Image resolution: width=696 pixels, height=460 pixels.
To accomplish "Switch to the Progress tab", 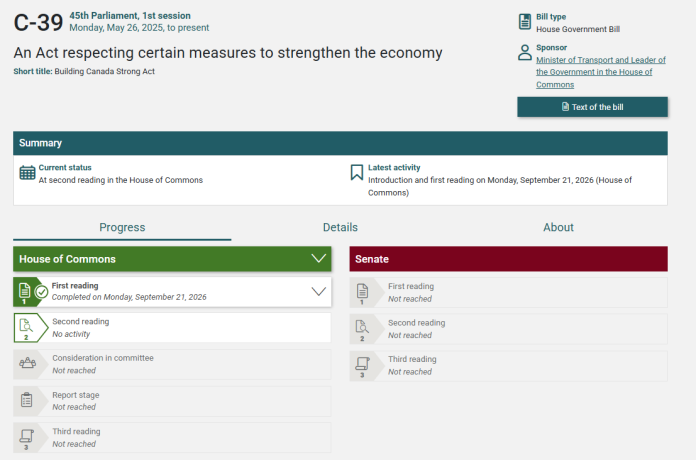I will (x=122, y=227).
